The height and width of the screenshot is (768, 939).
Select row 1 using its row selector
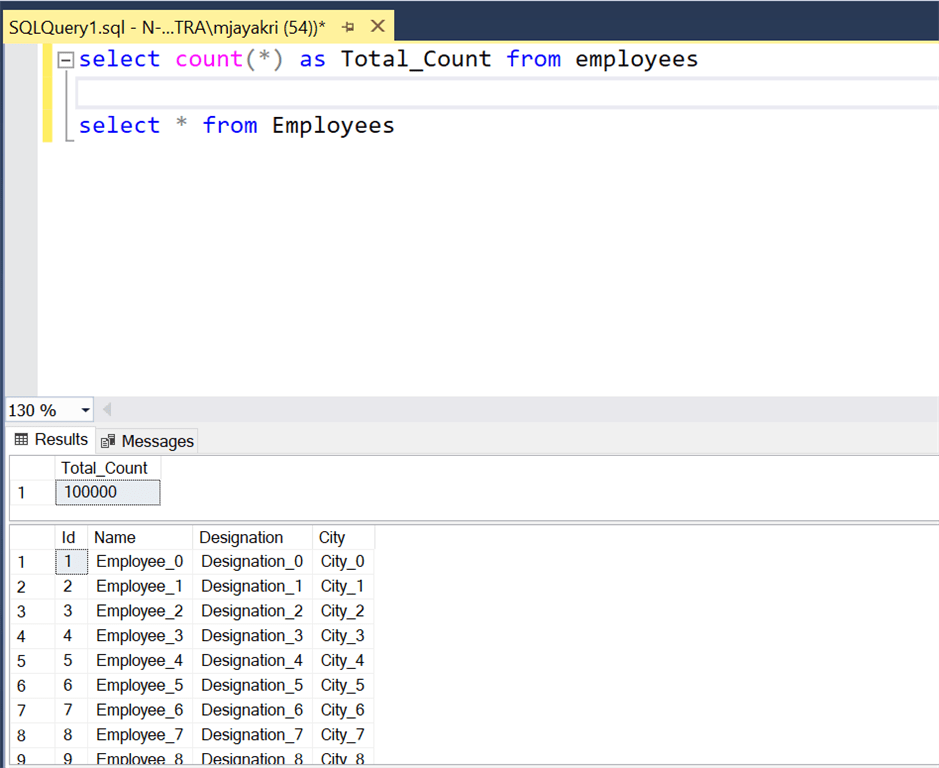pyautogui.click(x=21, y=561)
